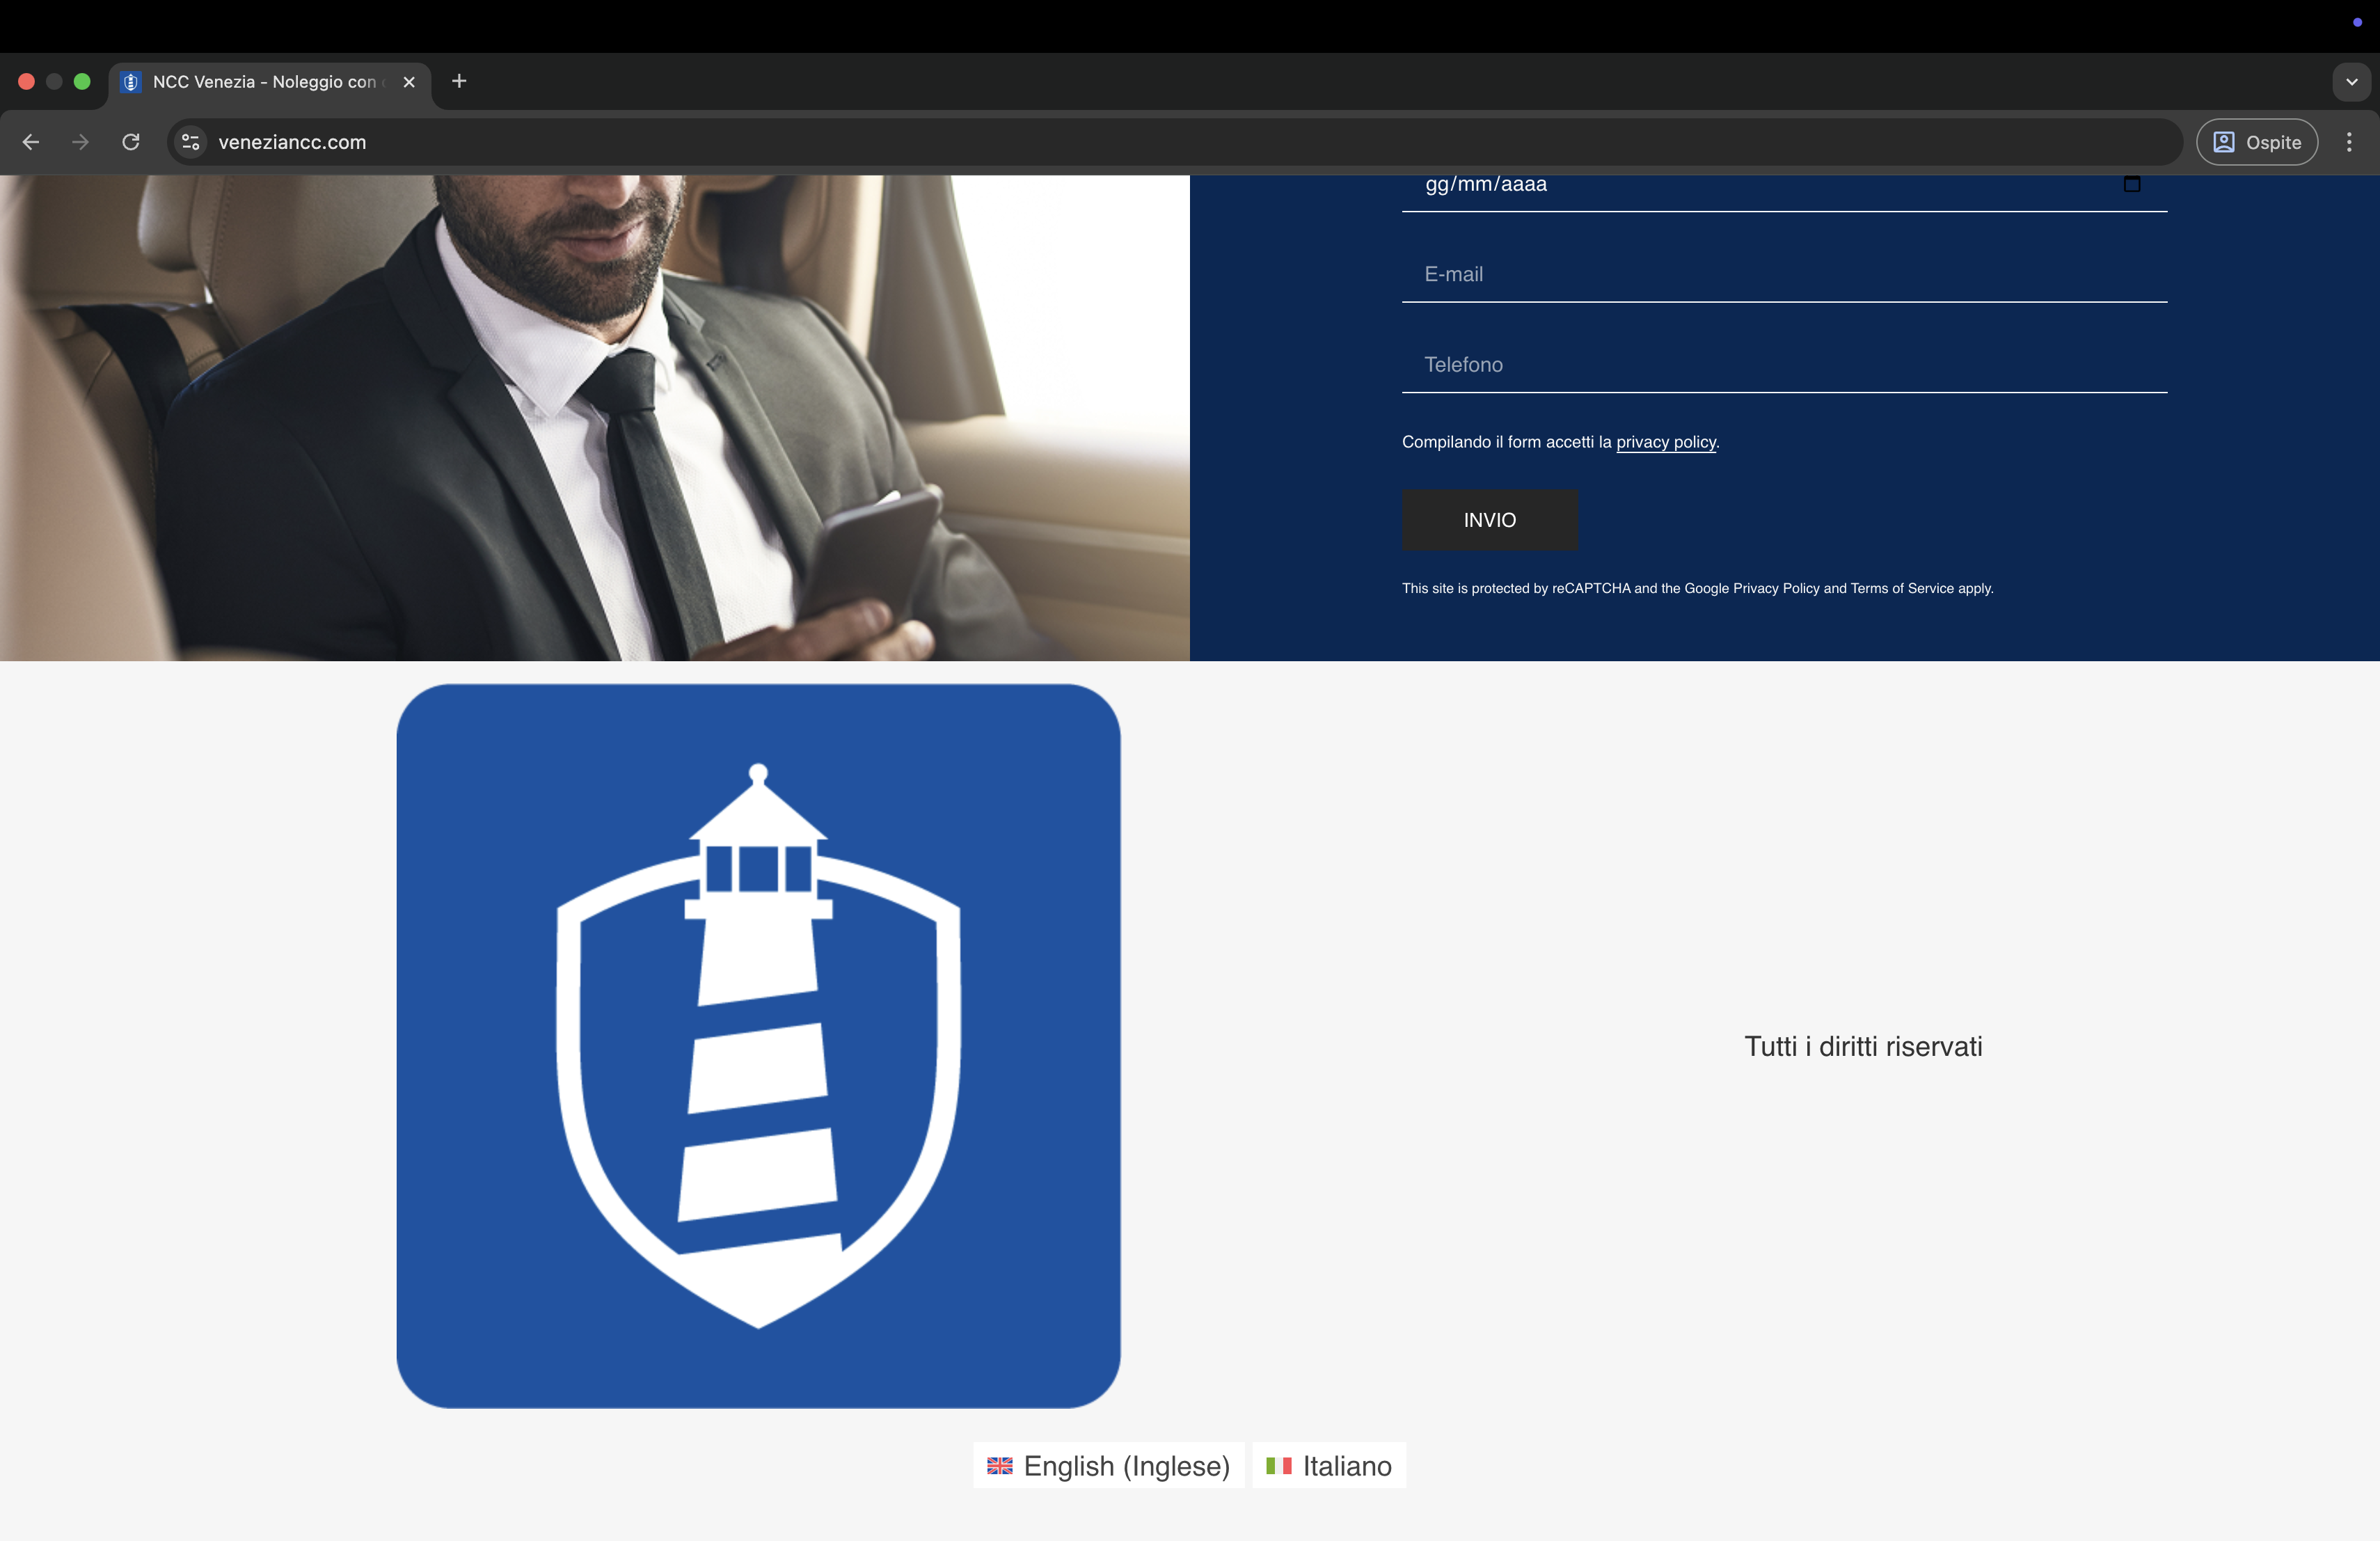The image size is (2380, 1541).
Task: Click the browser forward arrow
Action: click(x=81, y=142)
